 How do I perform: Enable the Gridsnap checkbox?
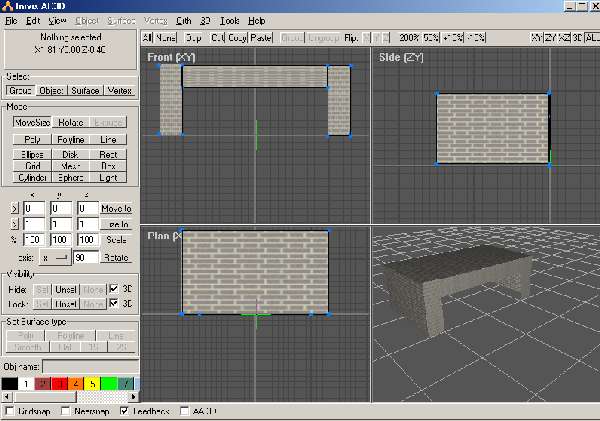tap(10, 411)
